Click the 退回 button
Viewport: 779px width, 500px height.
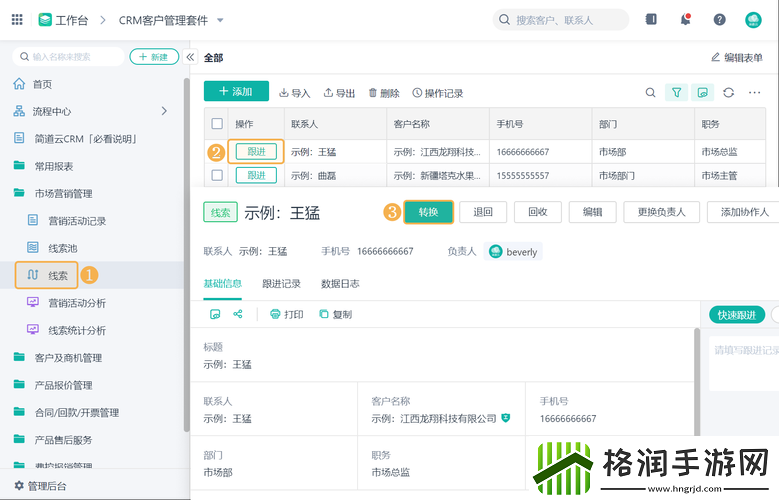coord(483,212)
